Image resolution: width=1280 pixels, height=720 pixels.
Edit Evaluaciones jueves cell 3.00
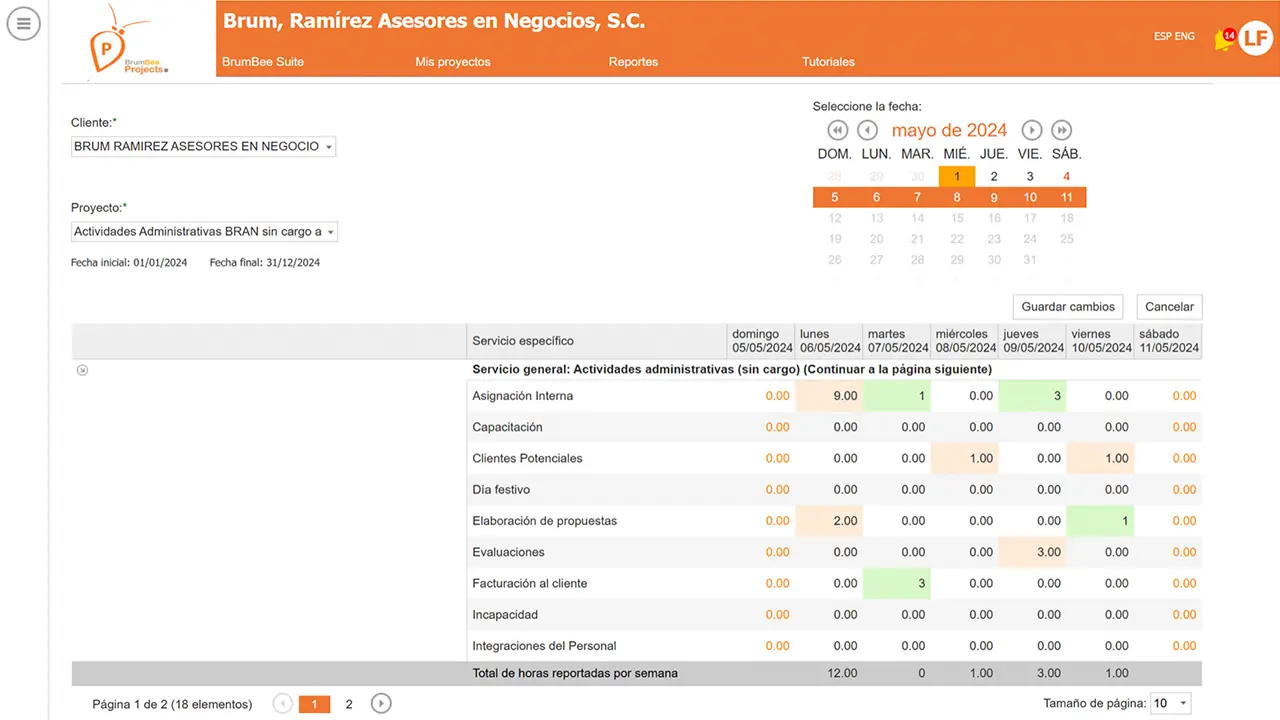coord(1033,552)
